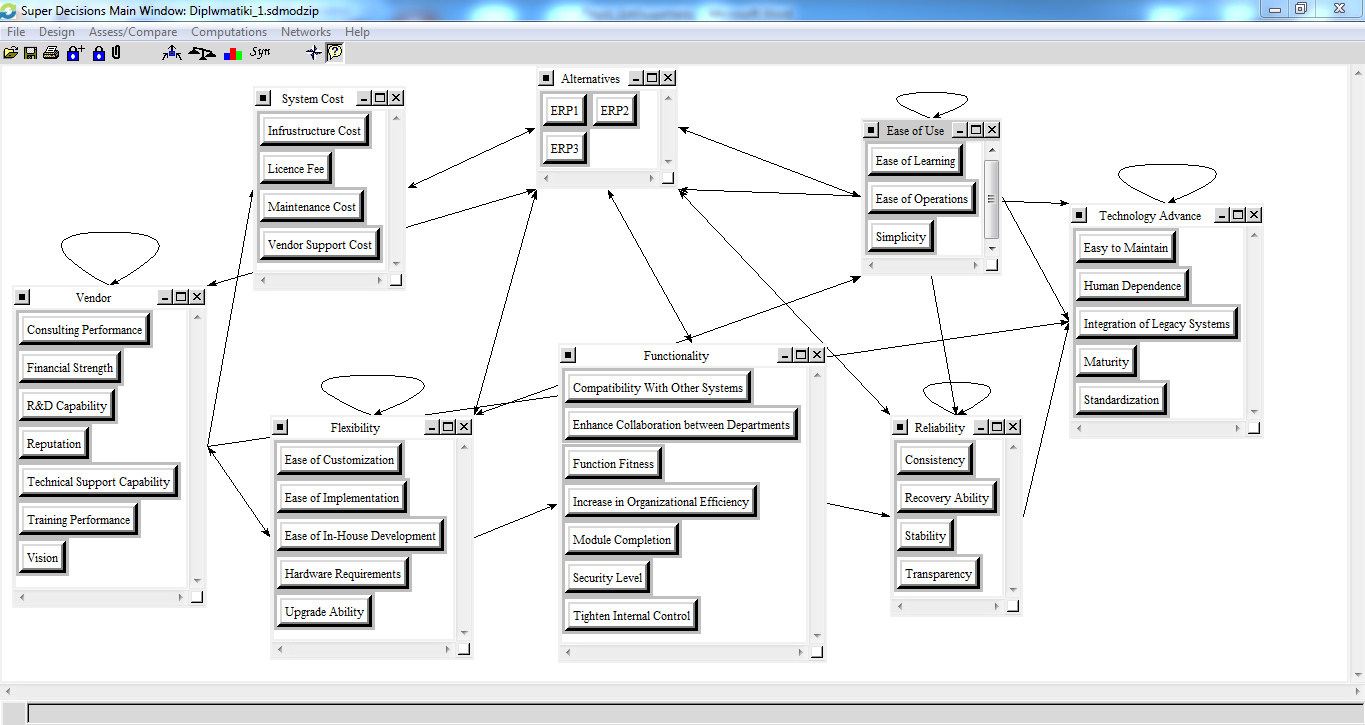
Task: Open the Flexibility cluster menu icon
Action: pyautogui.click(x=281, y=427)
